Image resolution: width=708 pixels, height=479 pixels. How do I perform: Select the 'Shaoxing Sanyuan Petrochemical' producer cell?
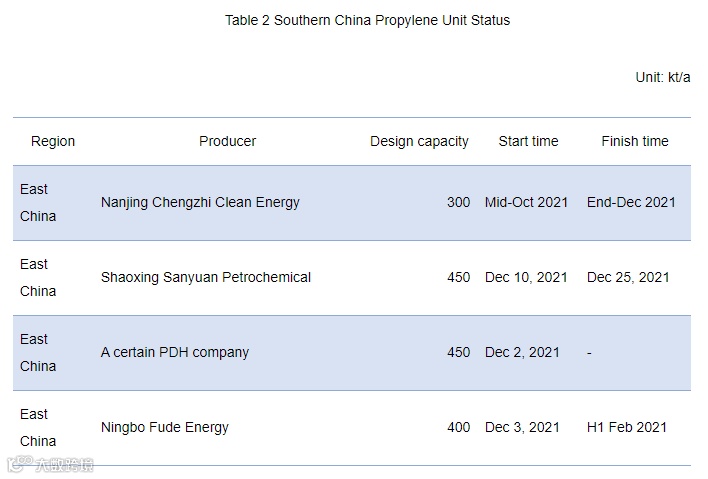pyautogui.click(x=206, y=277)
